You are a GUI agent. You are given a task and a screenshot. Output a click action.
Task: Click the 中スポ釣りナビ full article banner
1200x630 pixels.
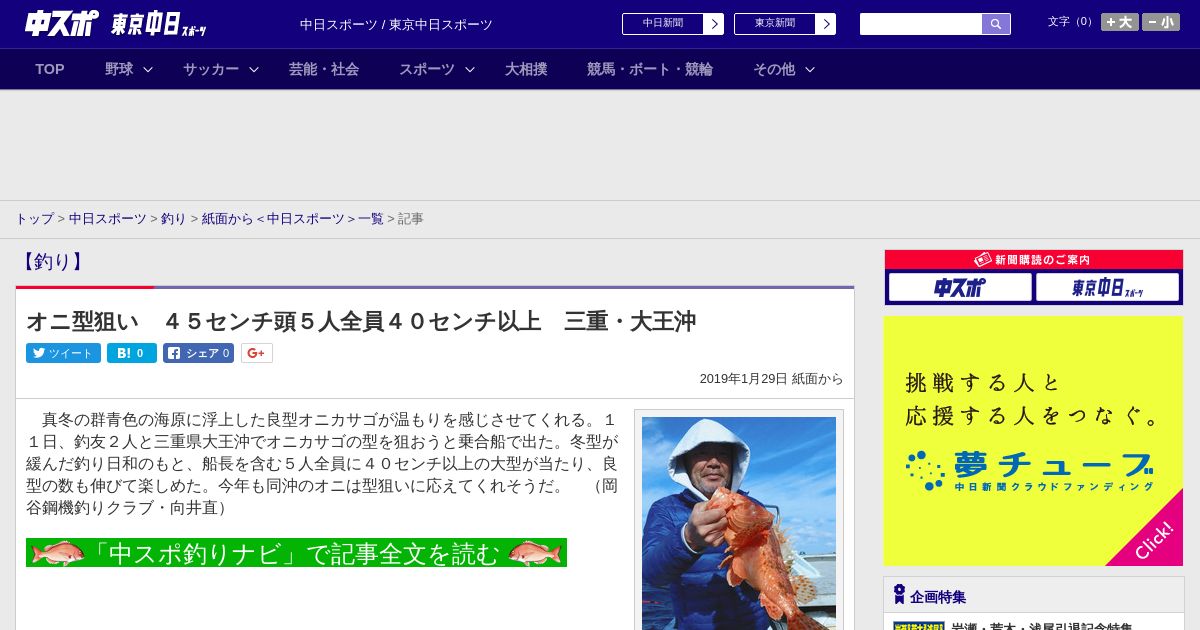[x=296, y=552]
